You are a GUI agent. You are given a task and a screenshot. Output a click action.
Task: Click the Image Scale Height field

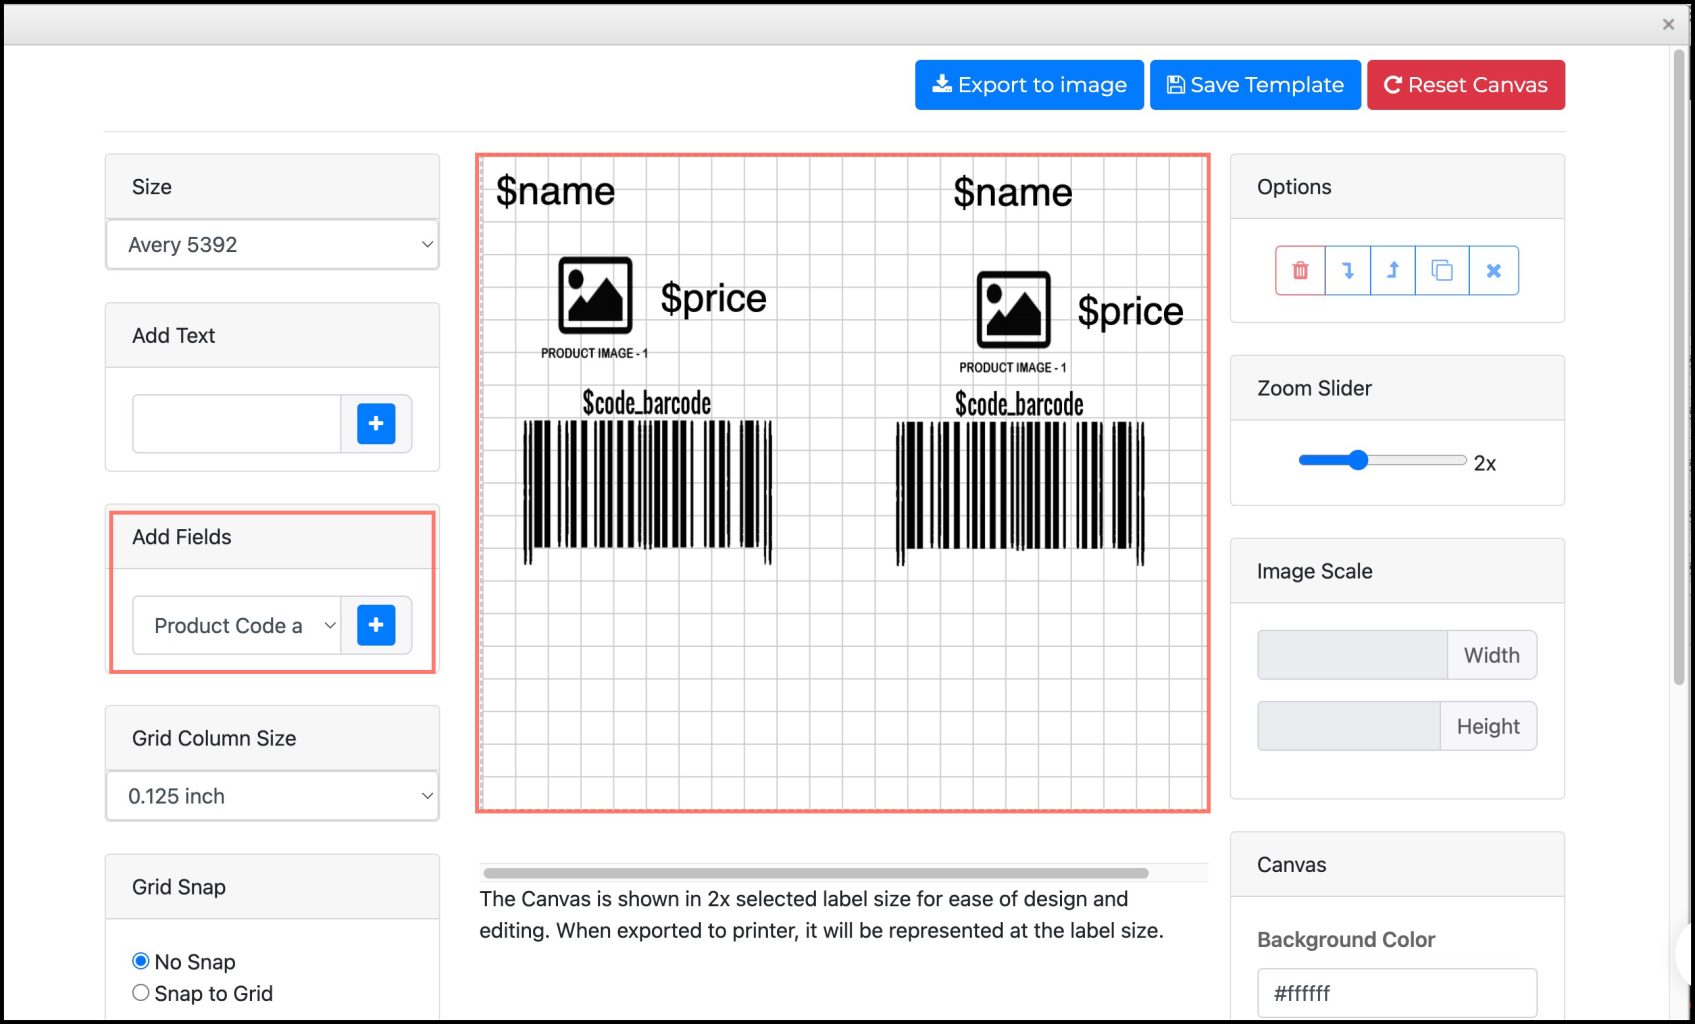pos(1349,726)
